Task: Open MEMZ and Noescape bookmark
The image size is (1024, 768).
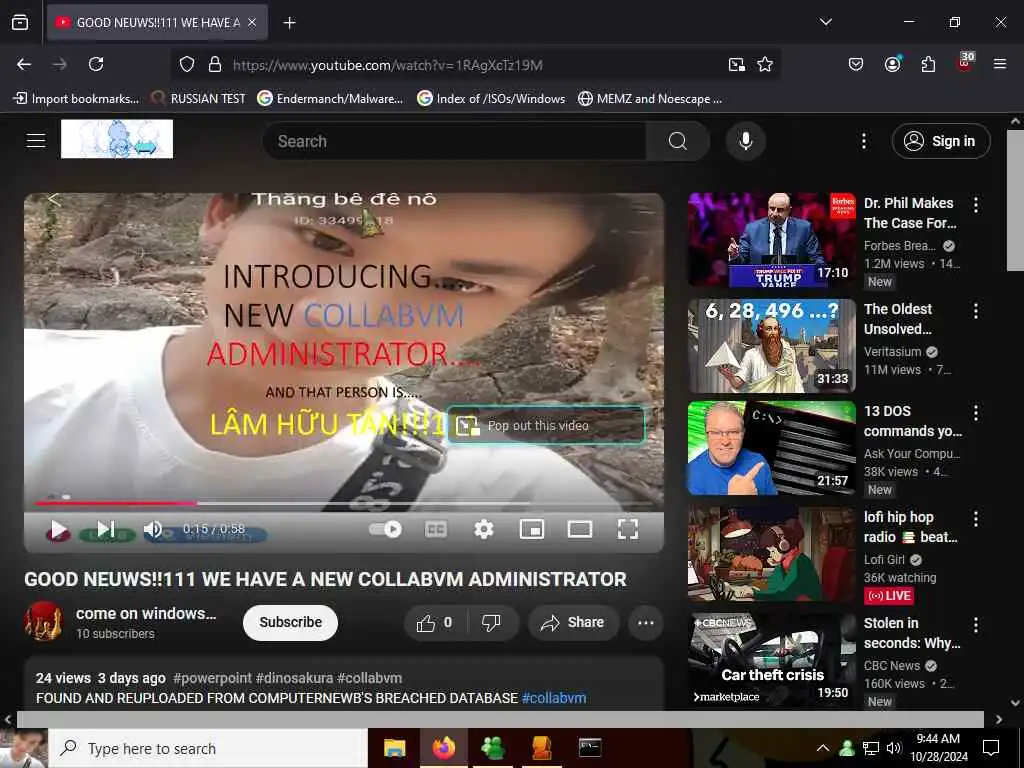Action: (650, 99)
